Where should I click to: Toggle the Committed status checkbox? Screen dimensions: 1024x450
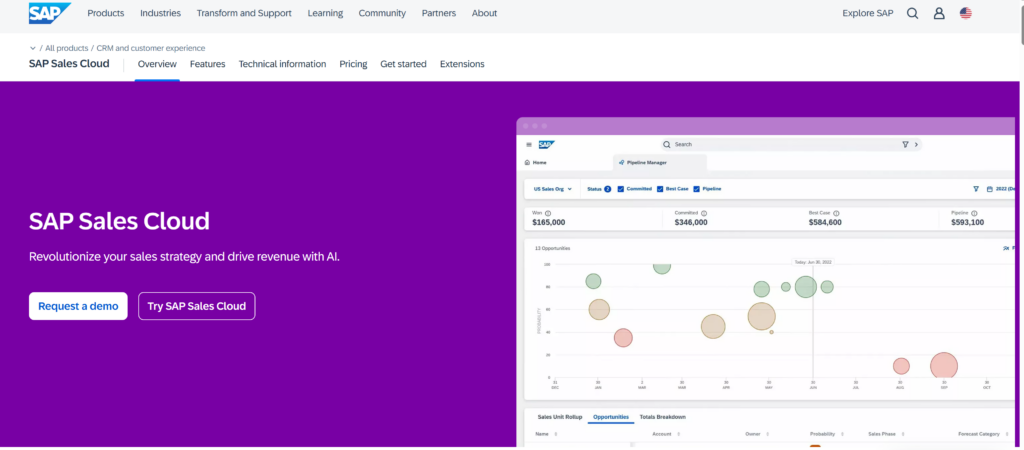tap(620, 189)
